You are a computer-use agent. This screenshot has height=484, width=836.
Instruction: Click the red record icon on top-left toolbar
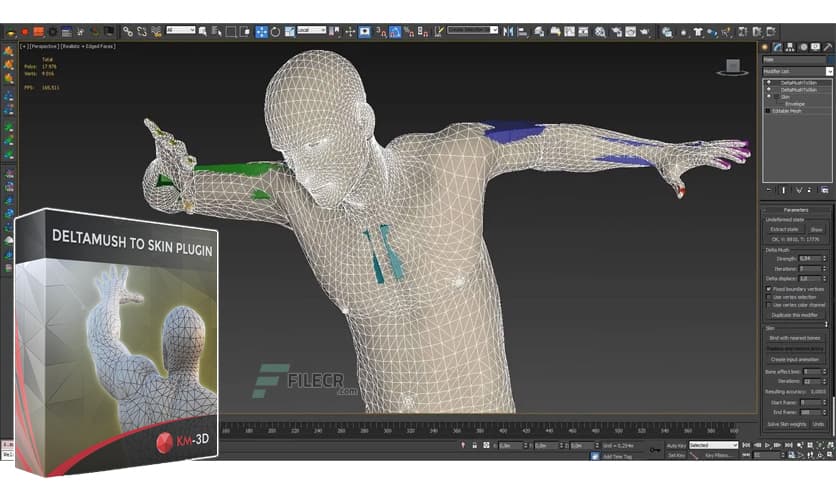[25, 32]
